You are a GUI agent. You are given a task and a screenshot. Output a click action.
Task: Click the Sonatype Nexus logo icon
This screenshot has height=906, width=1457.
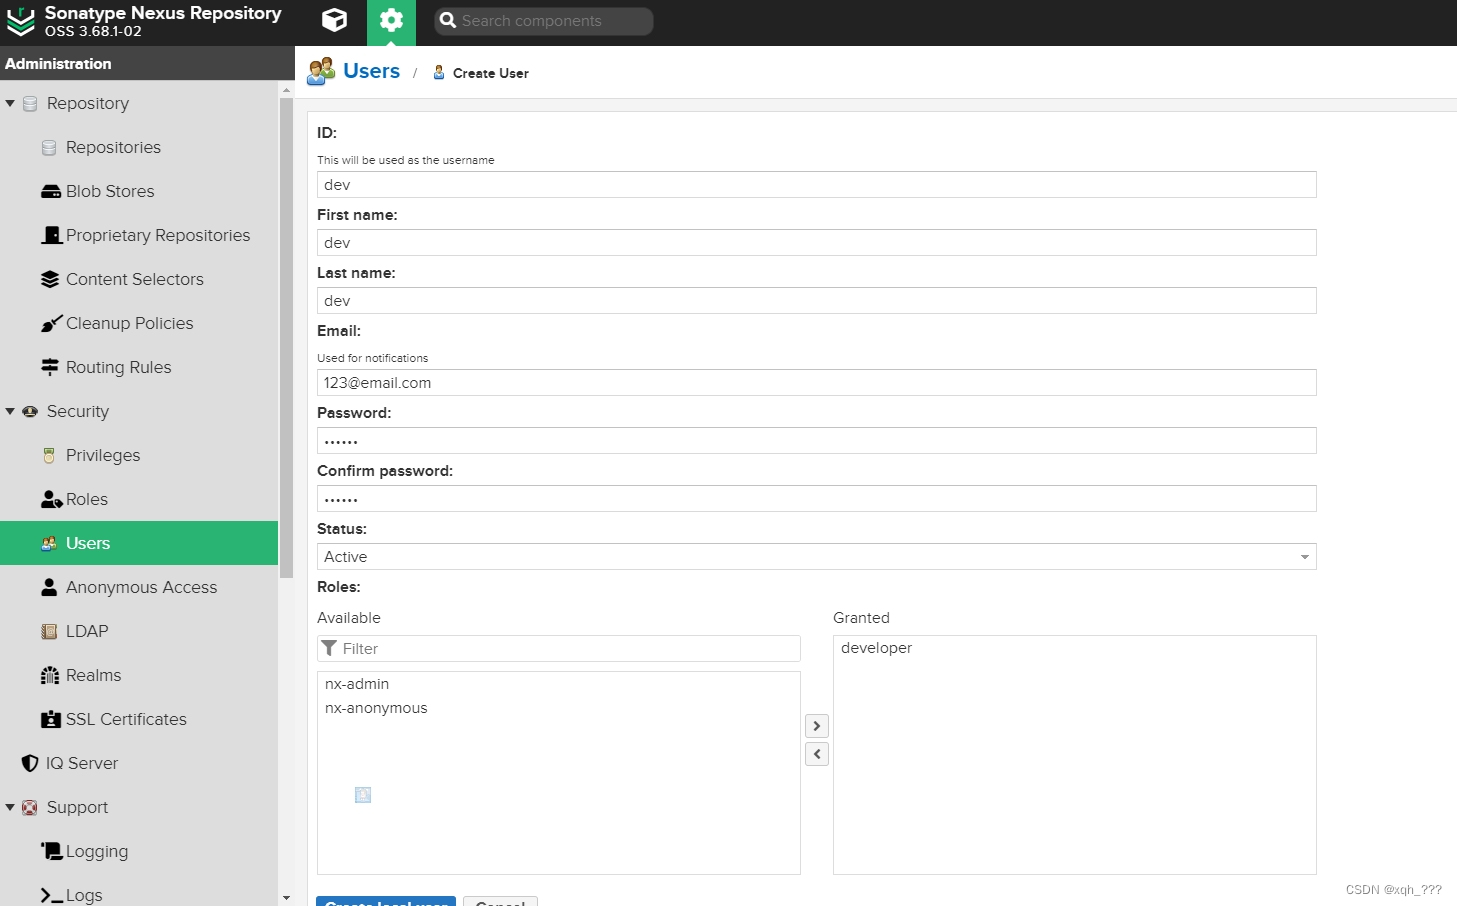[x=20, y=21]
